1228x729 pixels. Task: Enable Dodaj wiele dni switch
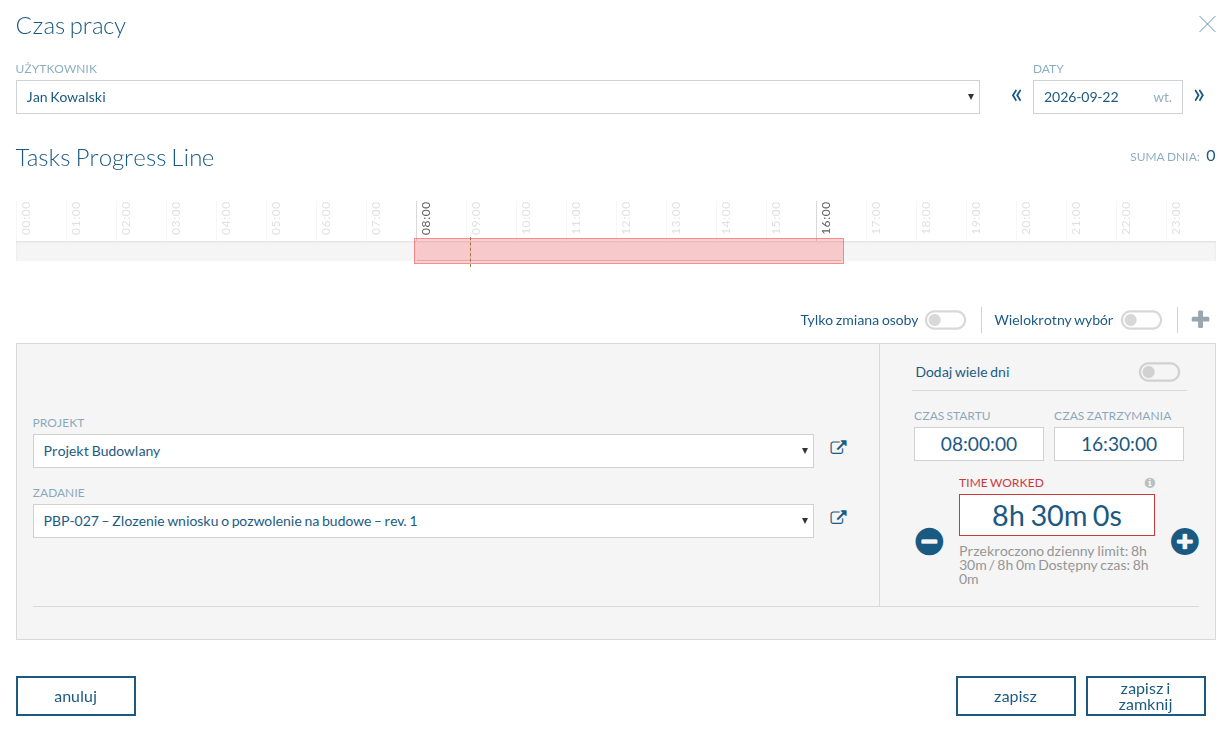pos(1159,372)
